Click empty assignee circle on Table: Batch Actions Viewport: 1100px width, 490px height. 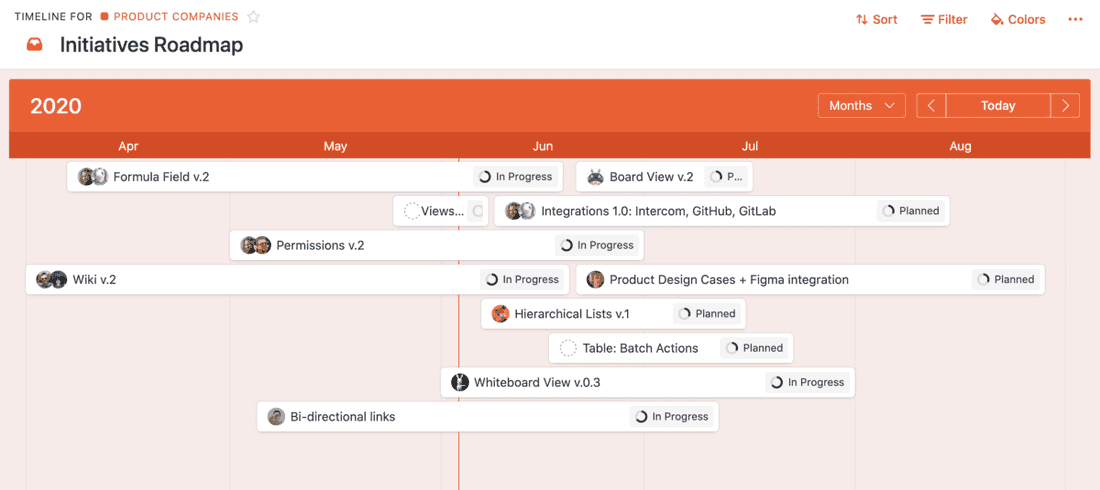click(568, 348)
